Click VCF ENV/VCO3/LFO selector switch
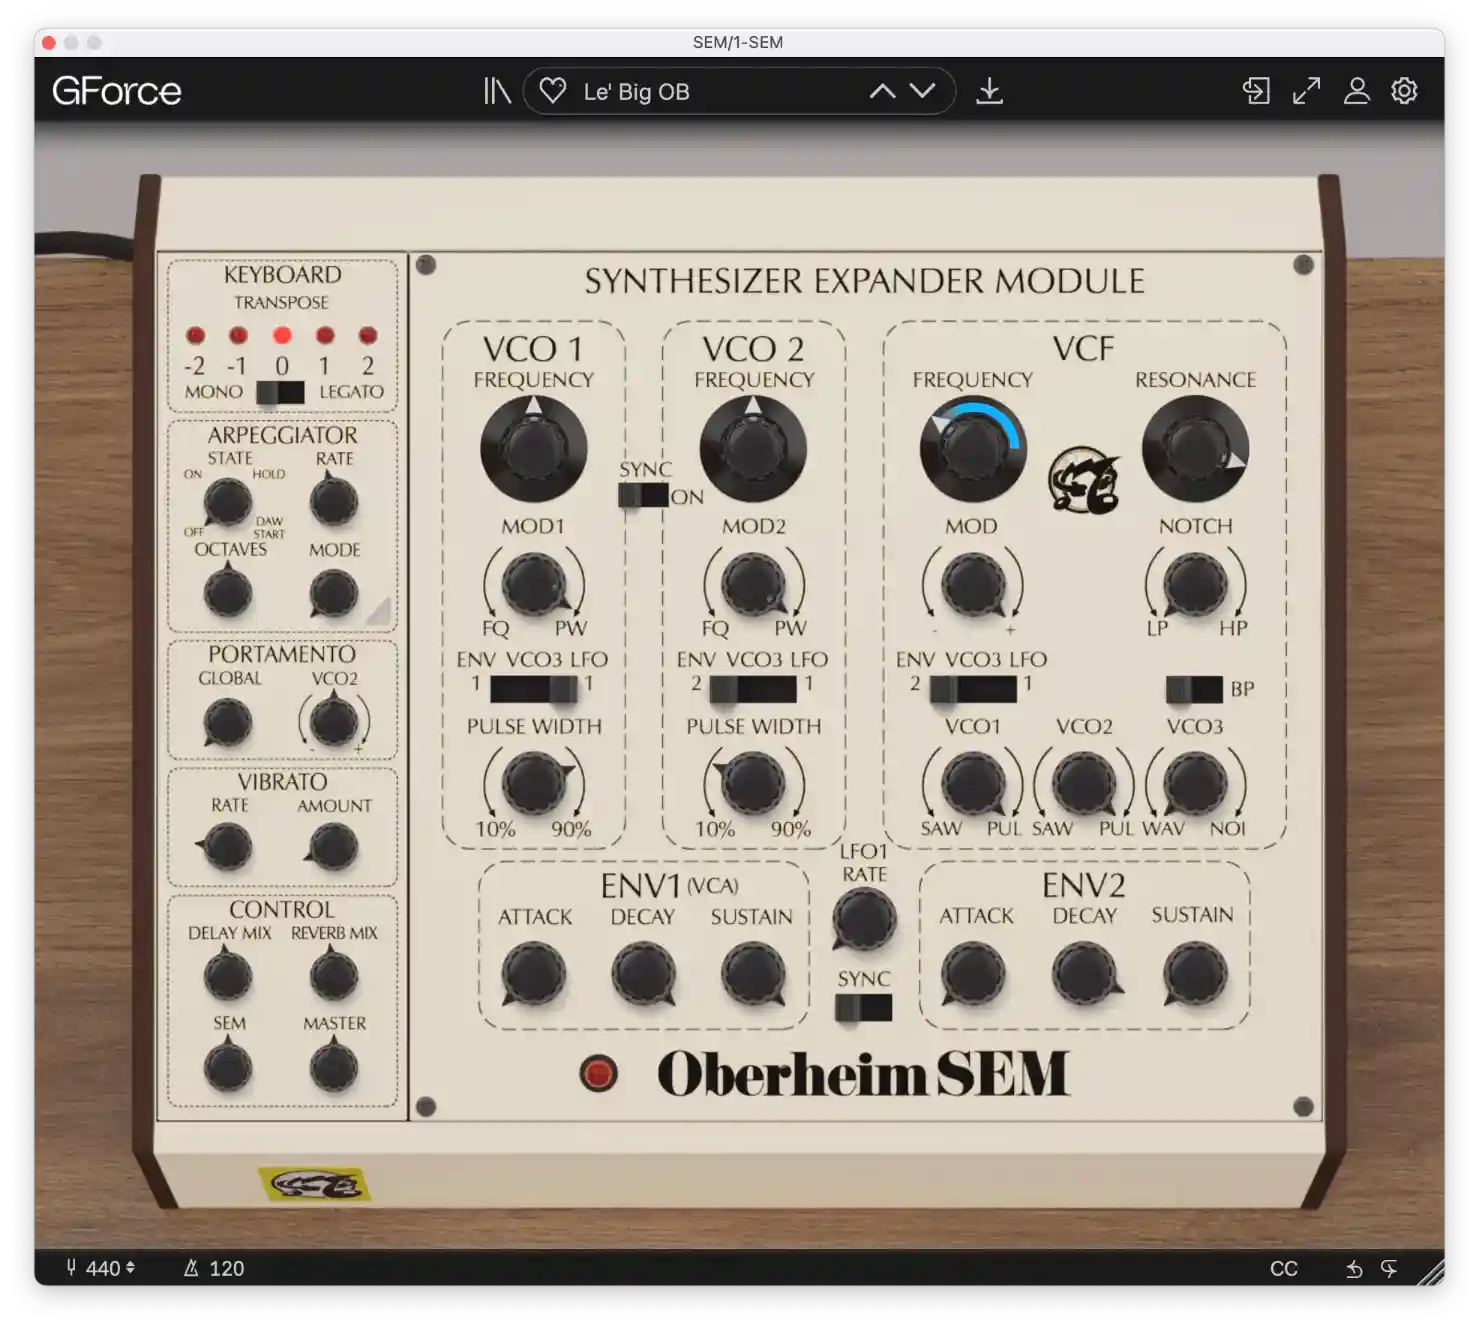 pos(973,689)
